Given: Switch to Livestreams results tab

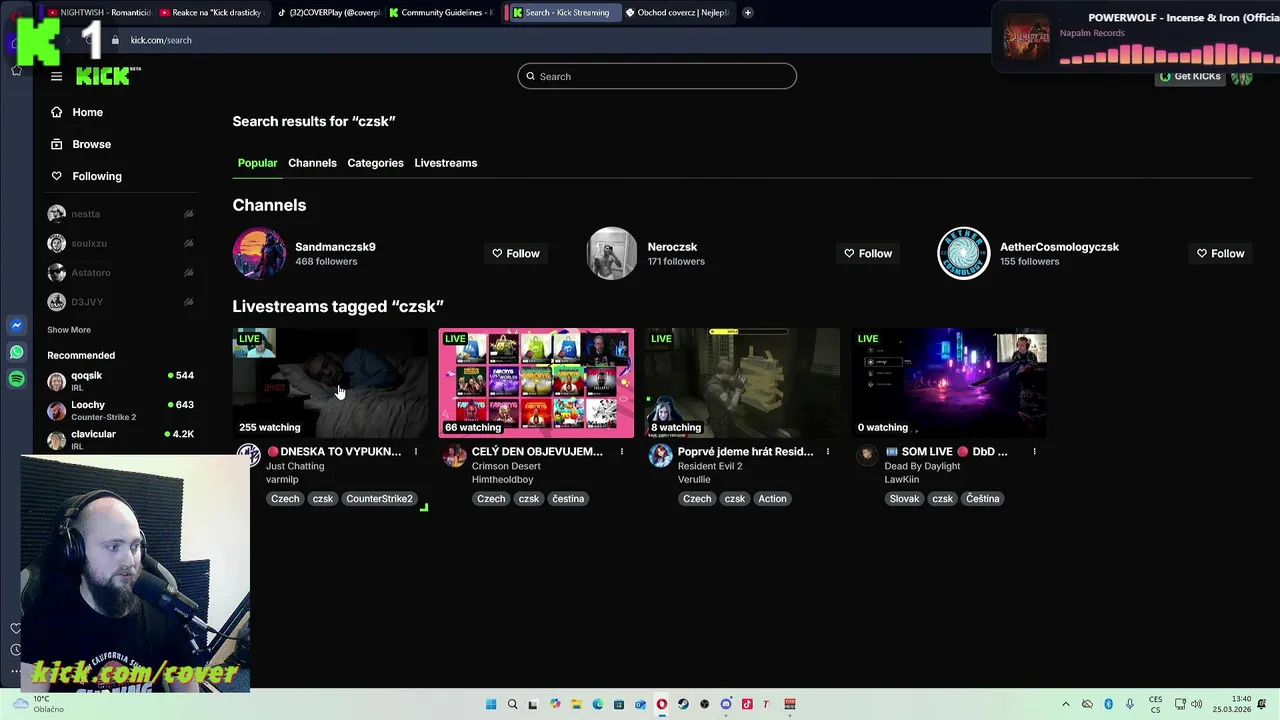Looking at the screenshot, I should coord(446,163).
